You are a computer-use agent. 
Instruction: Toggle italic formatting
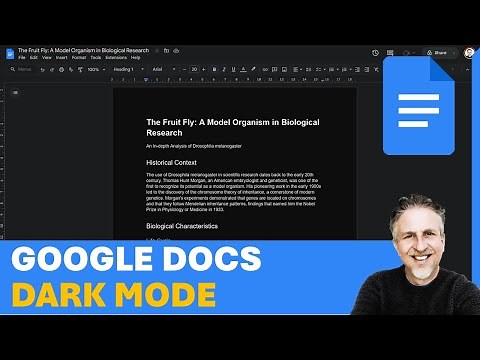224,69
